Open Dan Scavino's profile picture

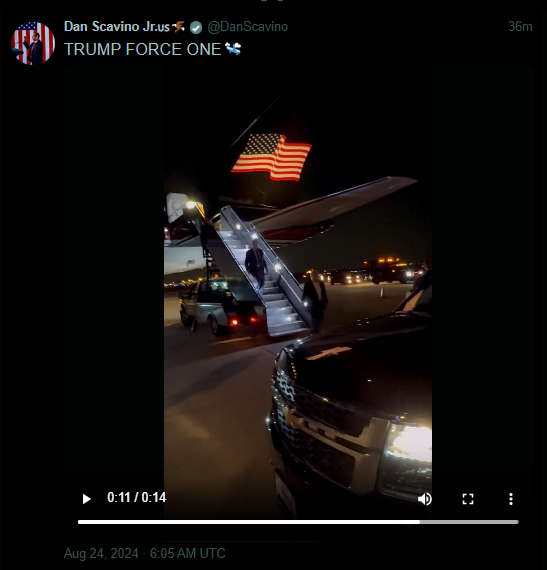click(x=33, y=43)
